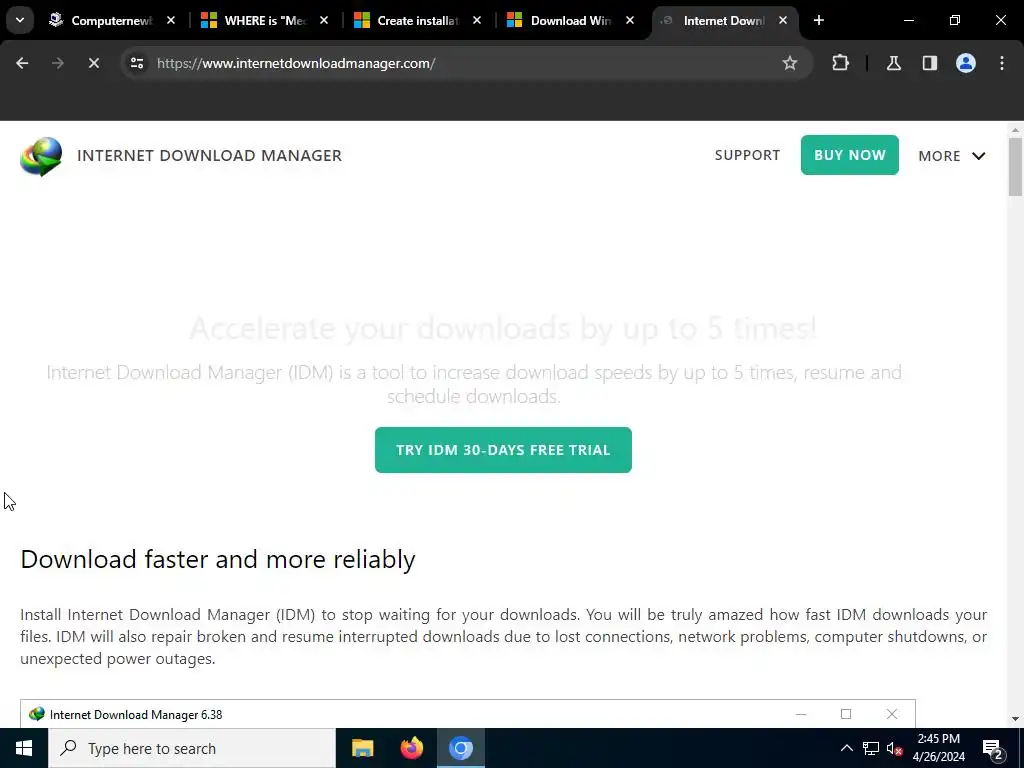Open the browser side panel
The width and height of the screenshot is (1024, 768).
click(x=929, y=63)
